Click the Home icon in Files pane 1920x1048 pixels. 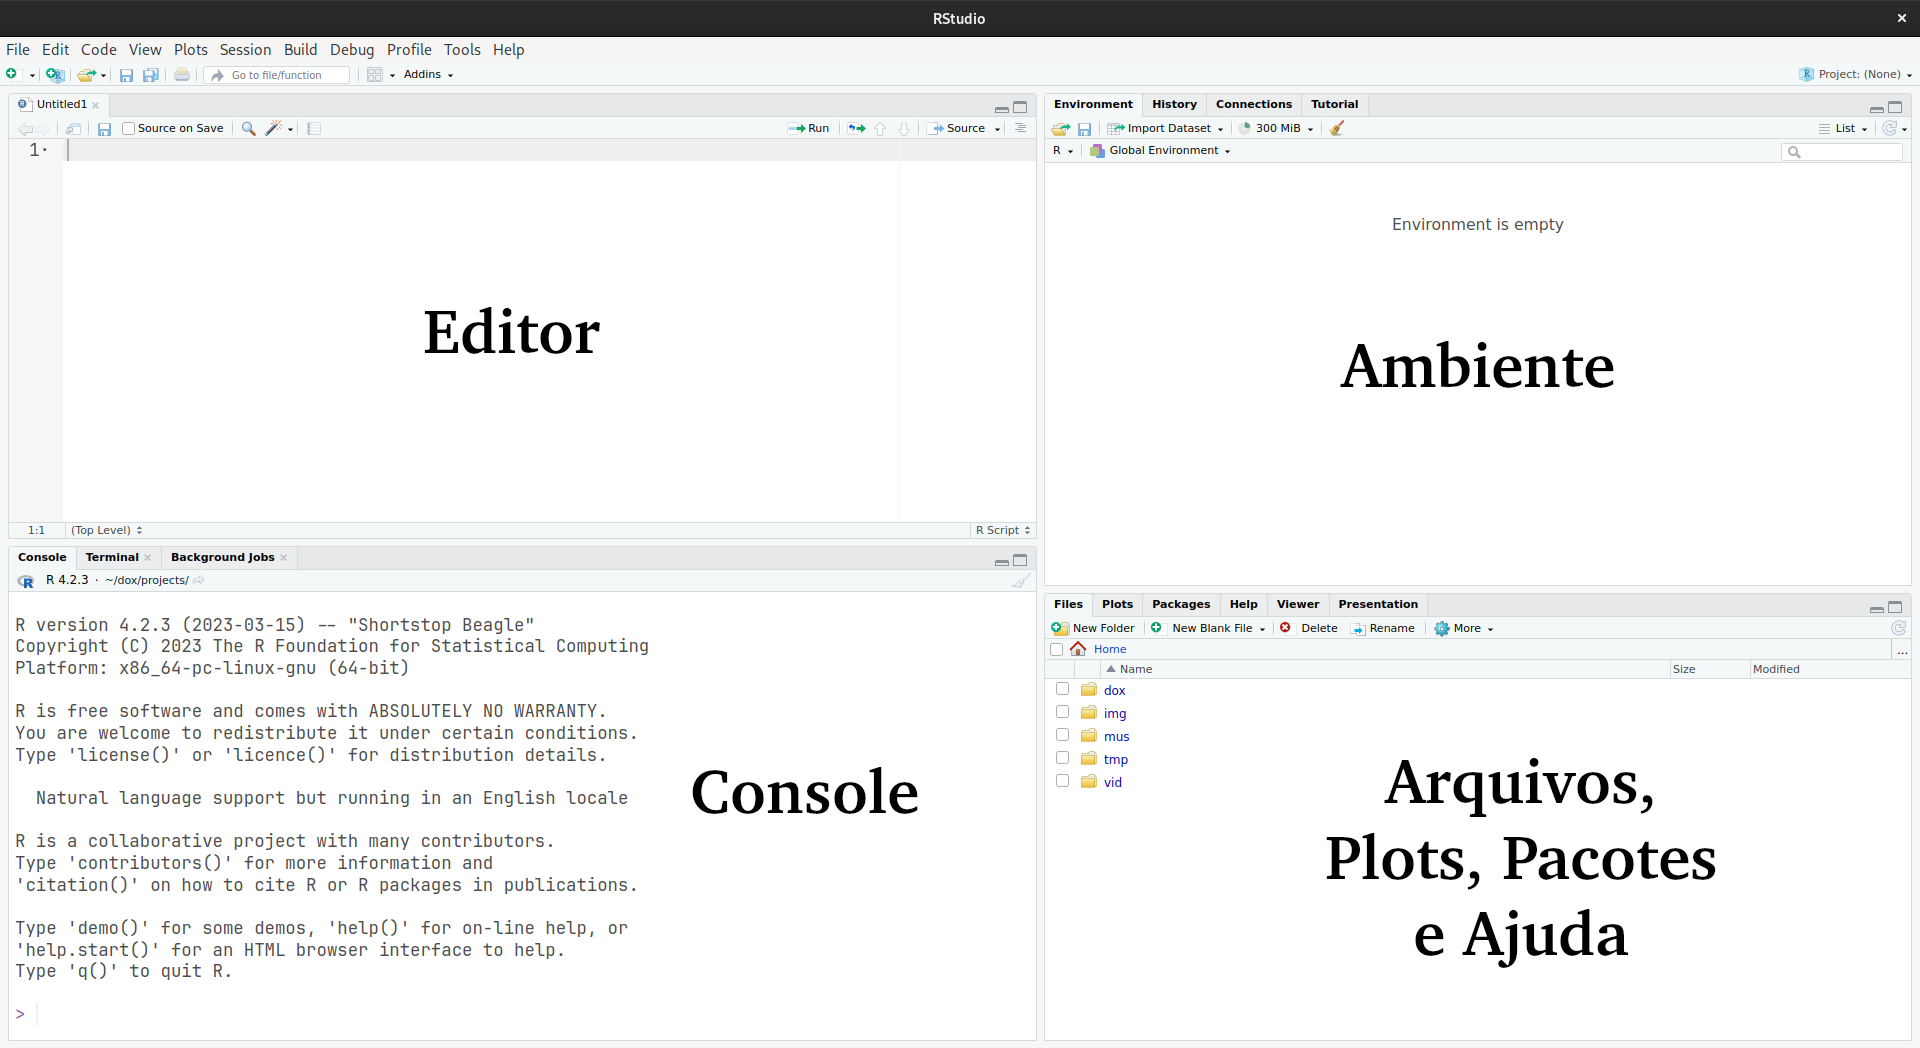coord(1078,649)
